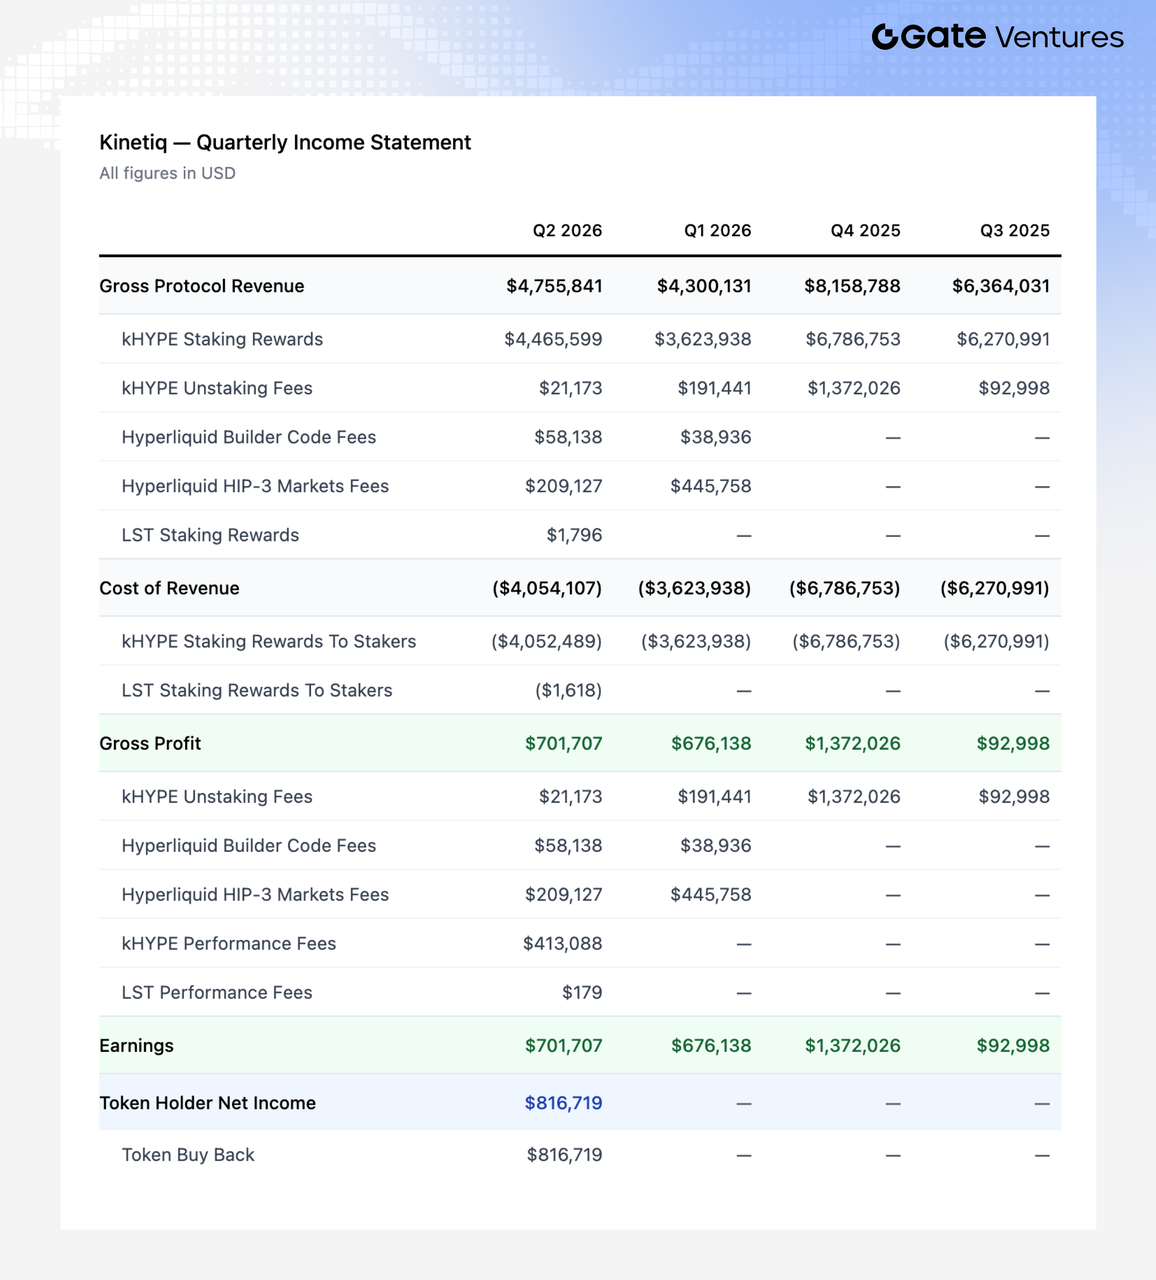
Task: Click the LST Staking Rewards row label
Action: [x=210, y=535]
